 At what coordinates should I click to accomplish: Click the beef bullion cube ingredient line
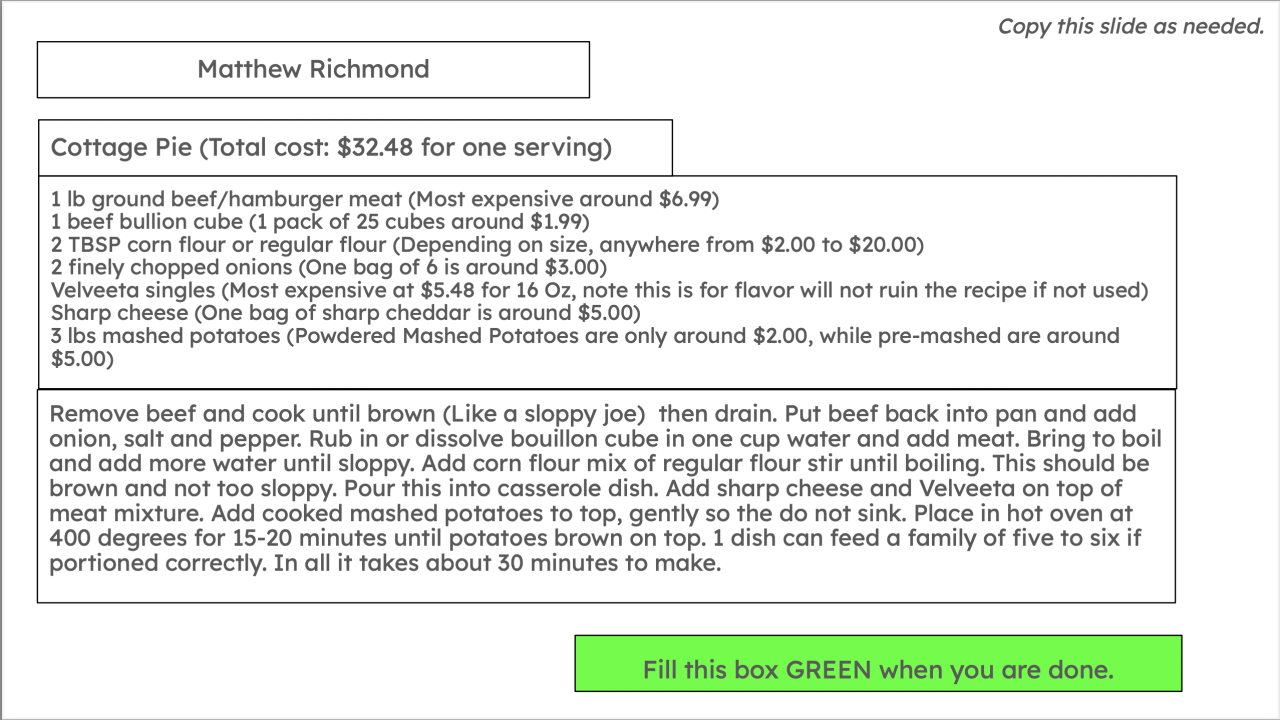point(320,221)
